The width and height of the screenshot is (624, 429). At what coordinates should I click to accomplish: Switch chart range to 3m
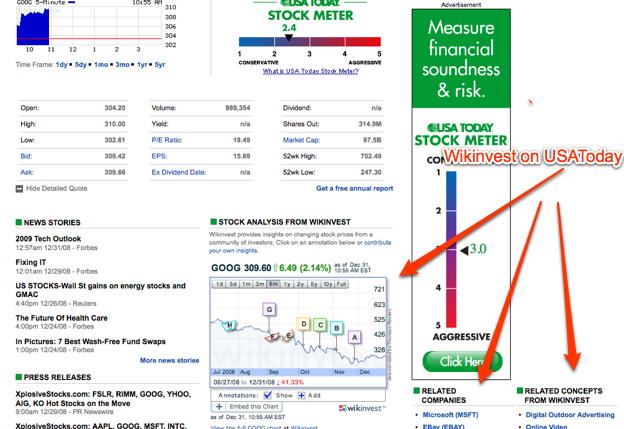pos(260,284)
